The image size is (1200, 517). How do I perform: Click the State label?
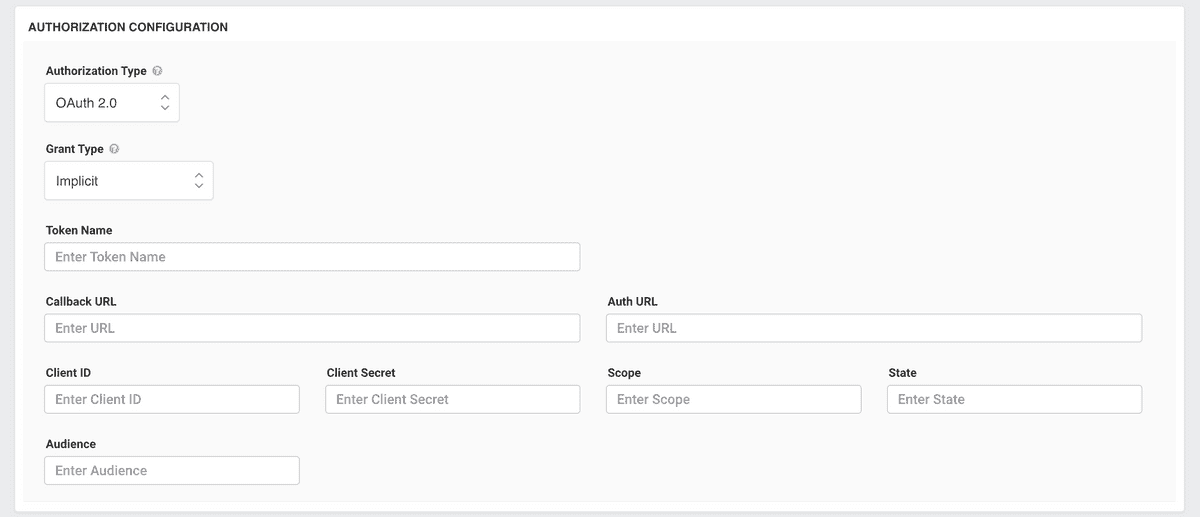902,373
